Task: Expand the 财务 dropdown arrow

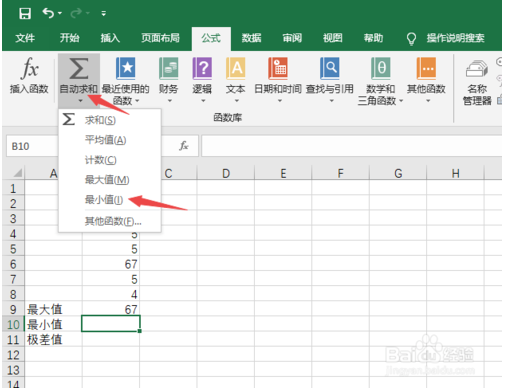Action: tap(169, 101)
